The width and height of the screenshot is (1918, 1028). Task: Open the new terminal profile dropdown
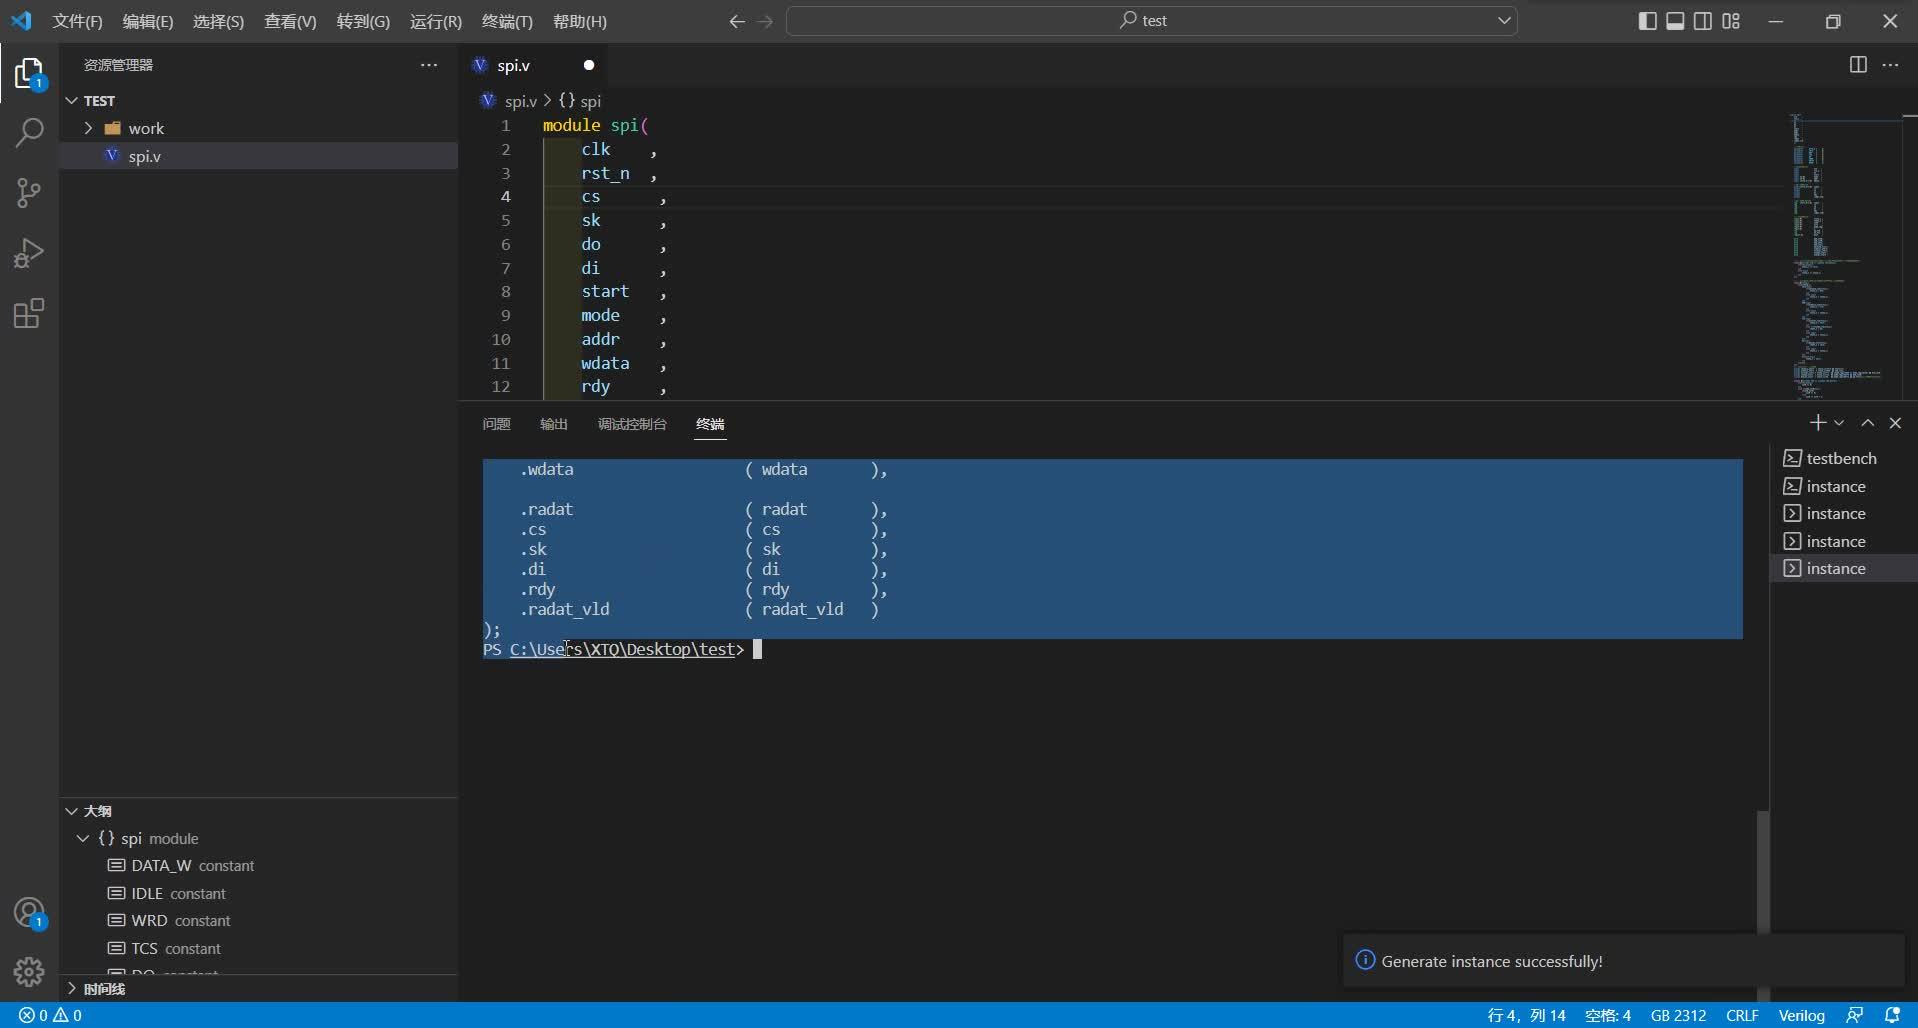point(1837,422)
